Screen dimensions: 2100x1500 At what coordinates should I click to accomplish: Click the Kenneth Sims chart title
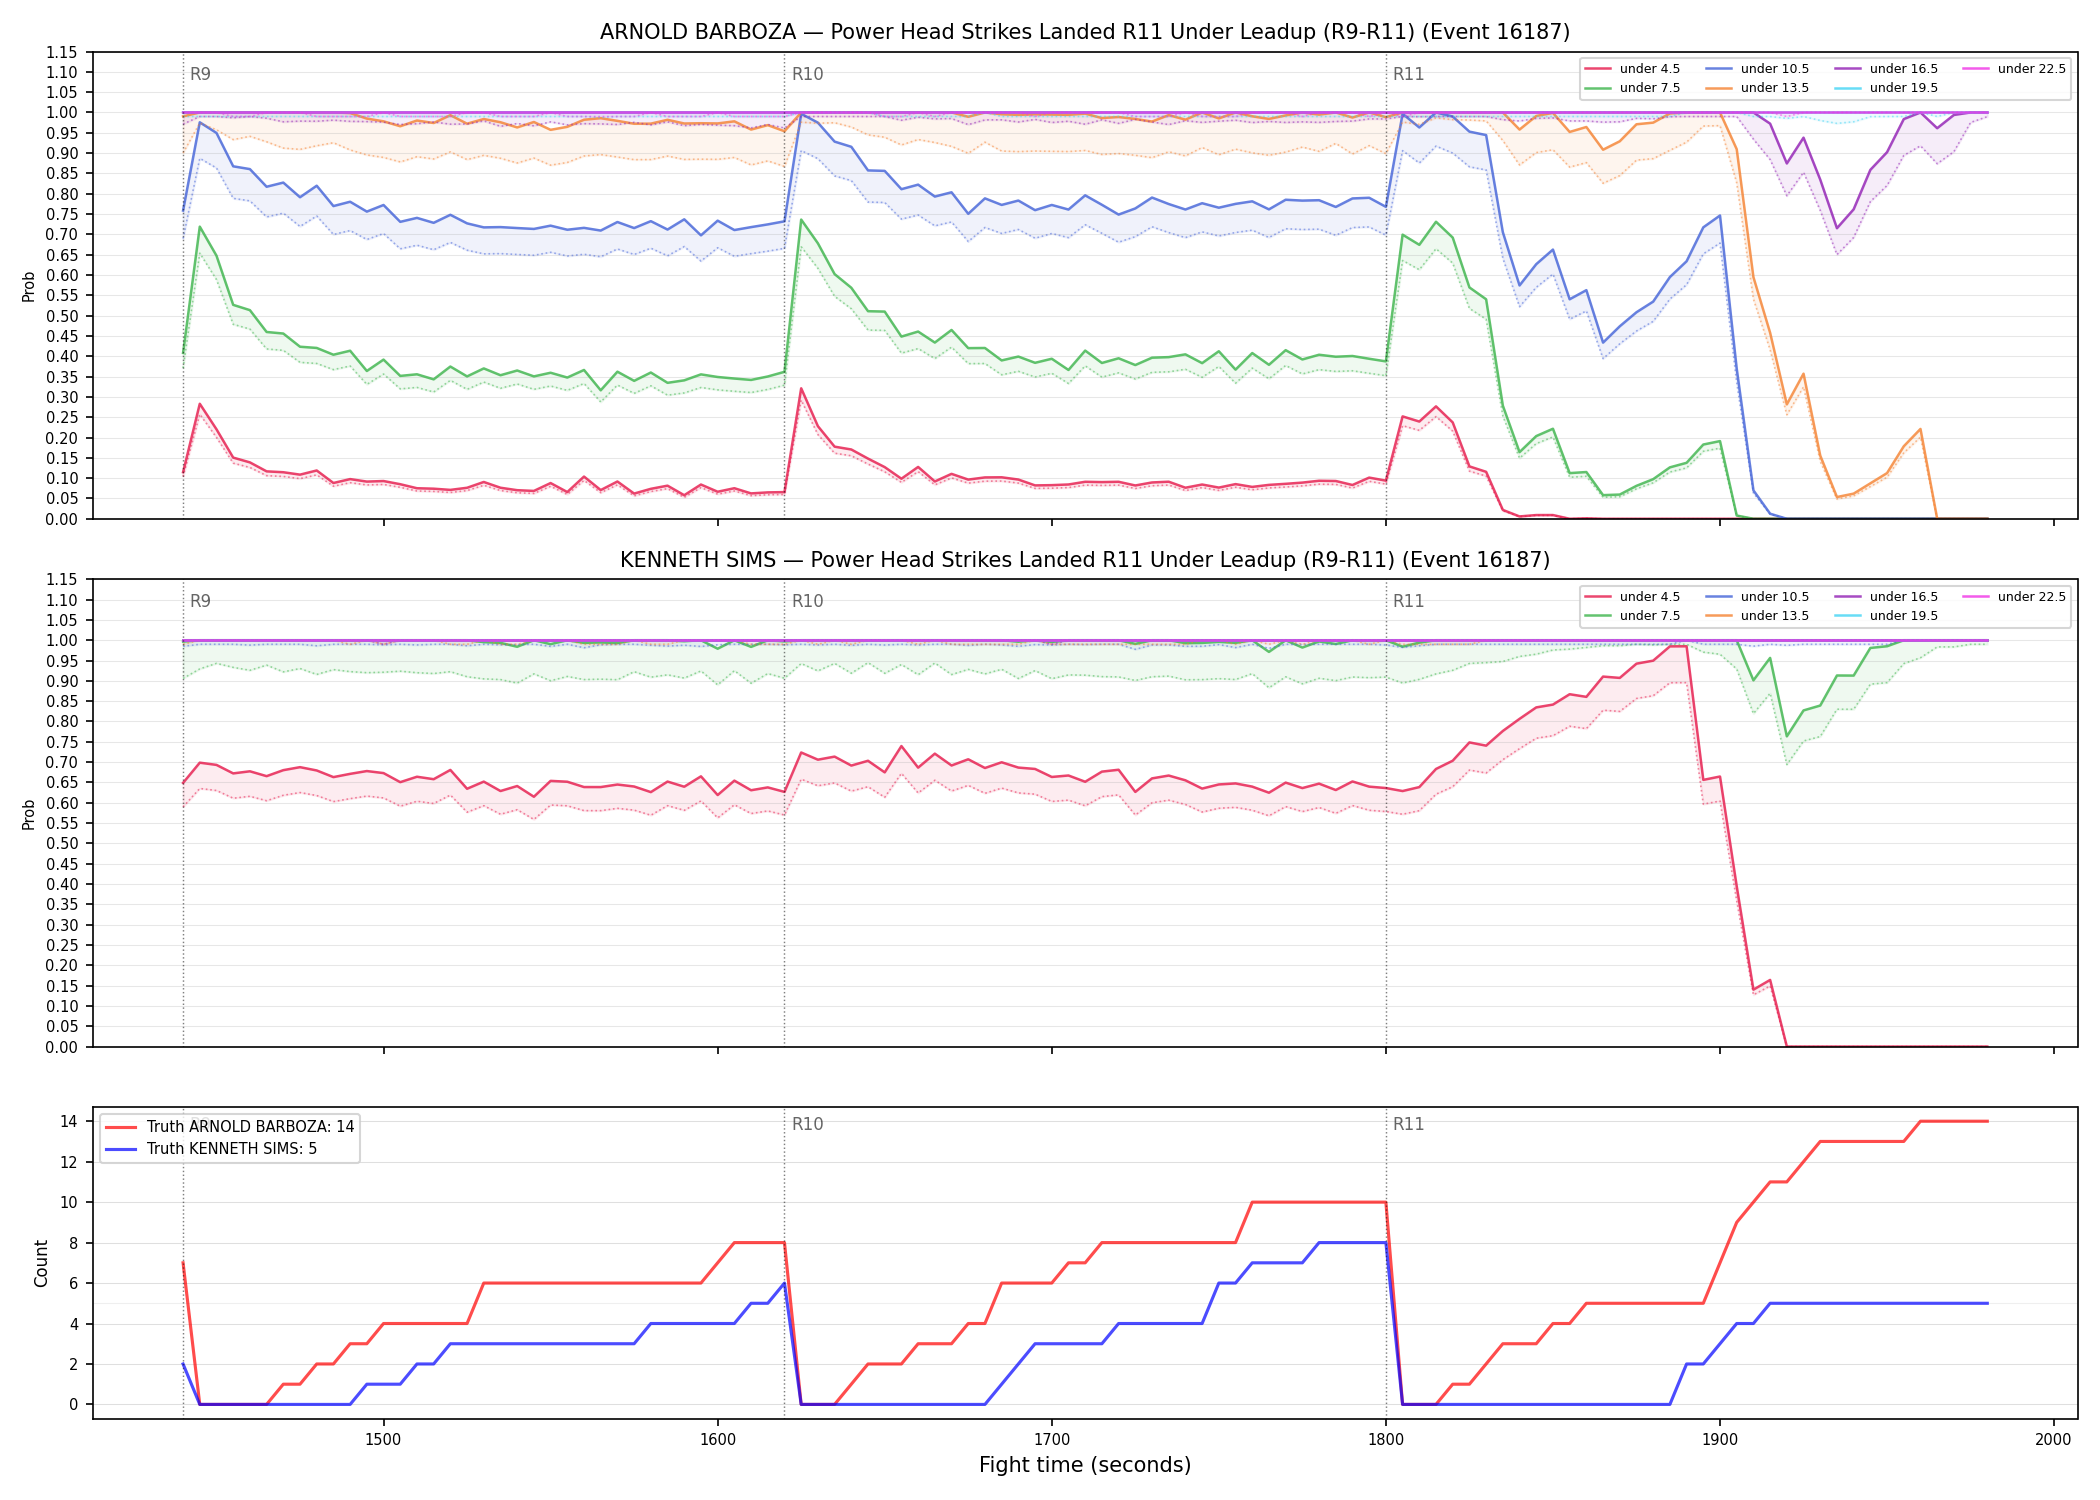click(1085, 560)
